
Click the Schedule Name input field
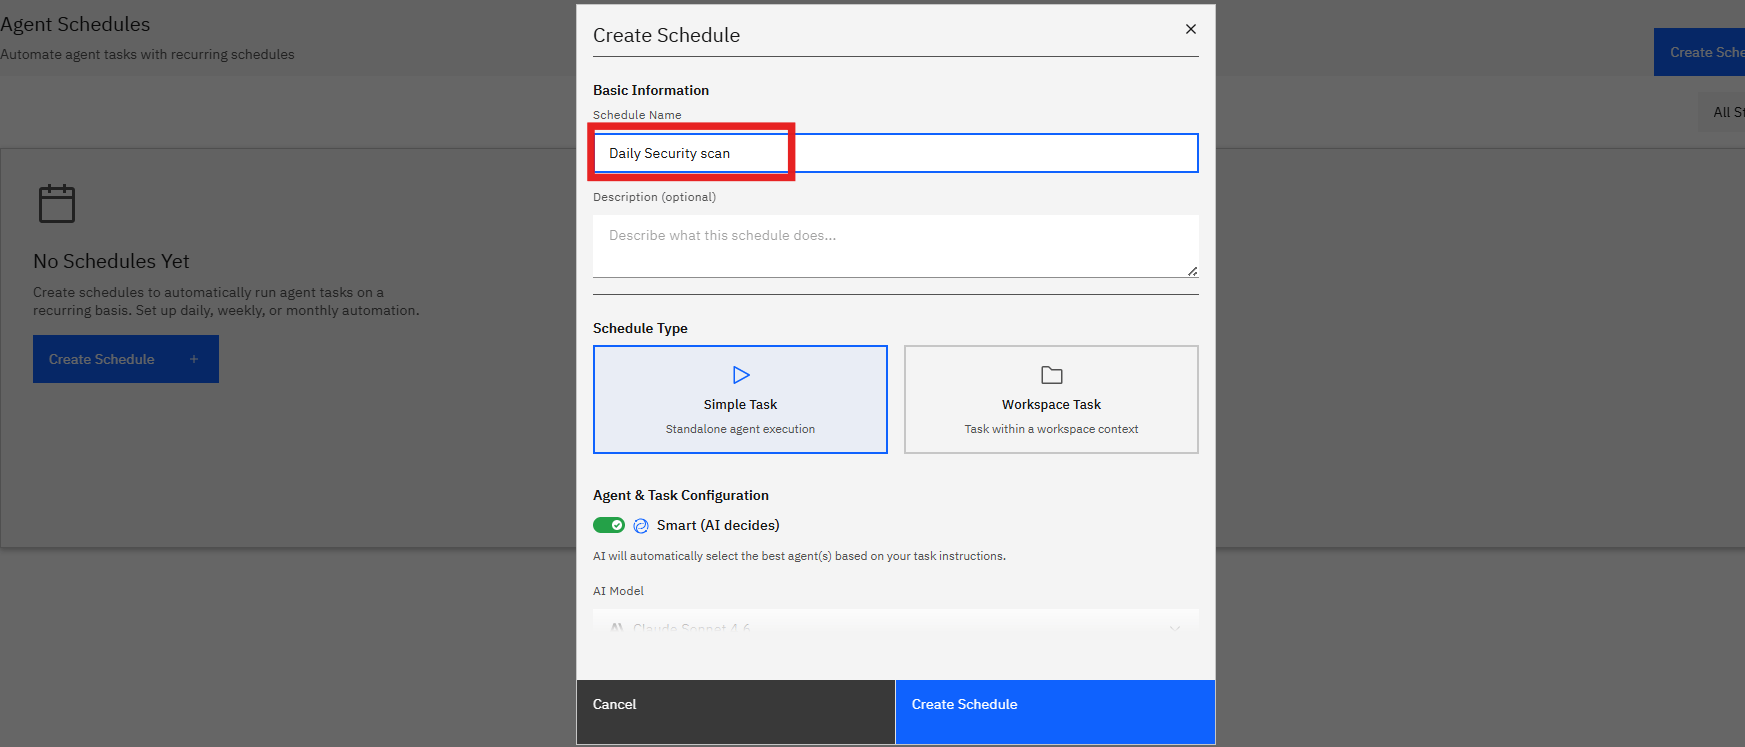(895, 153)
